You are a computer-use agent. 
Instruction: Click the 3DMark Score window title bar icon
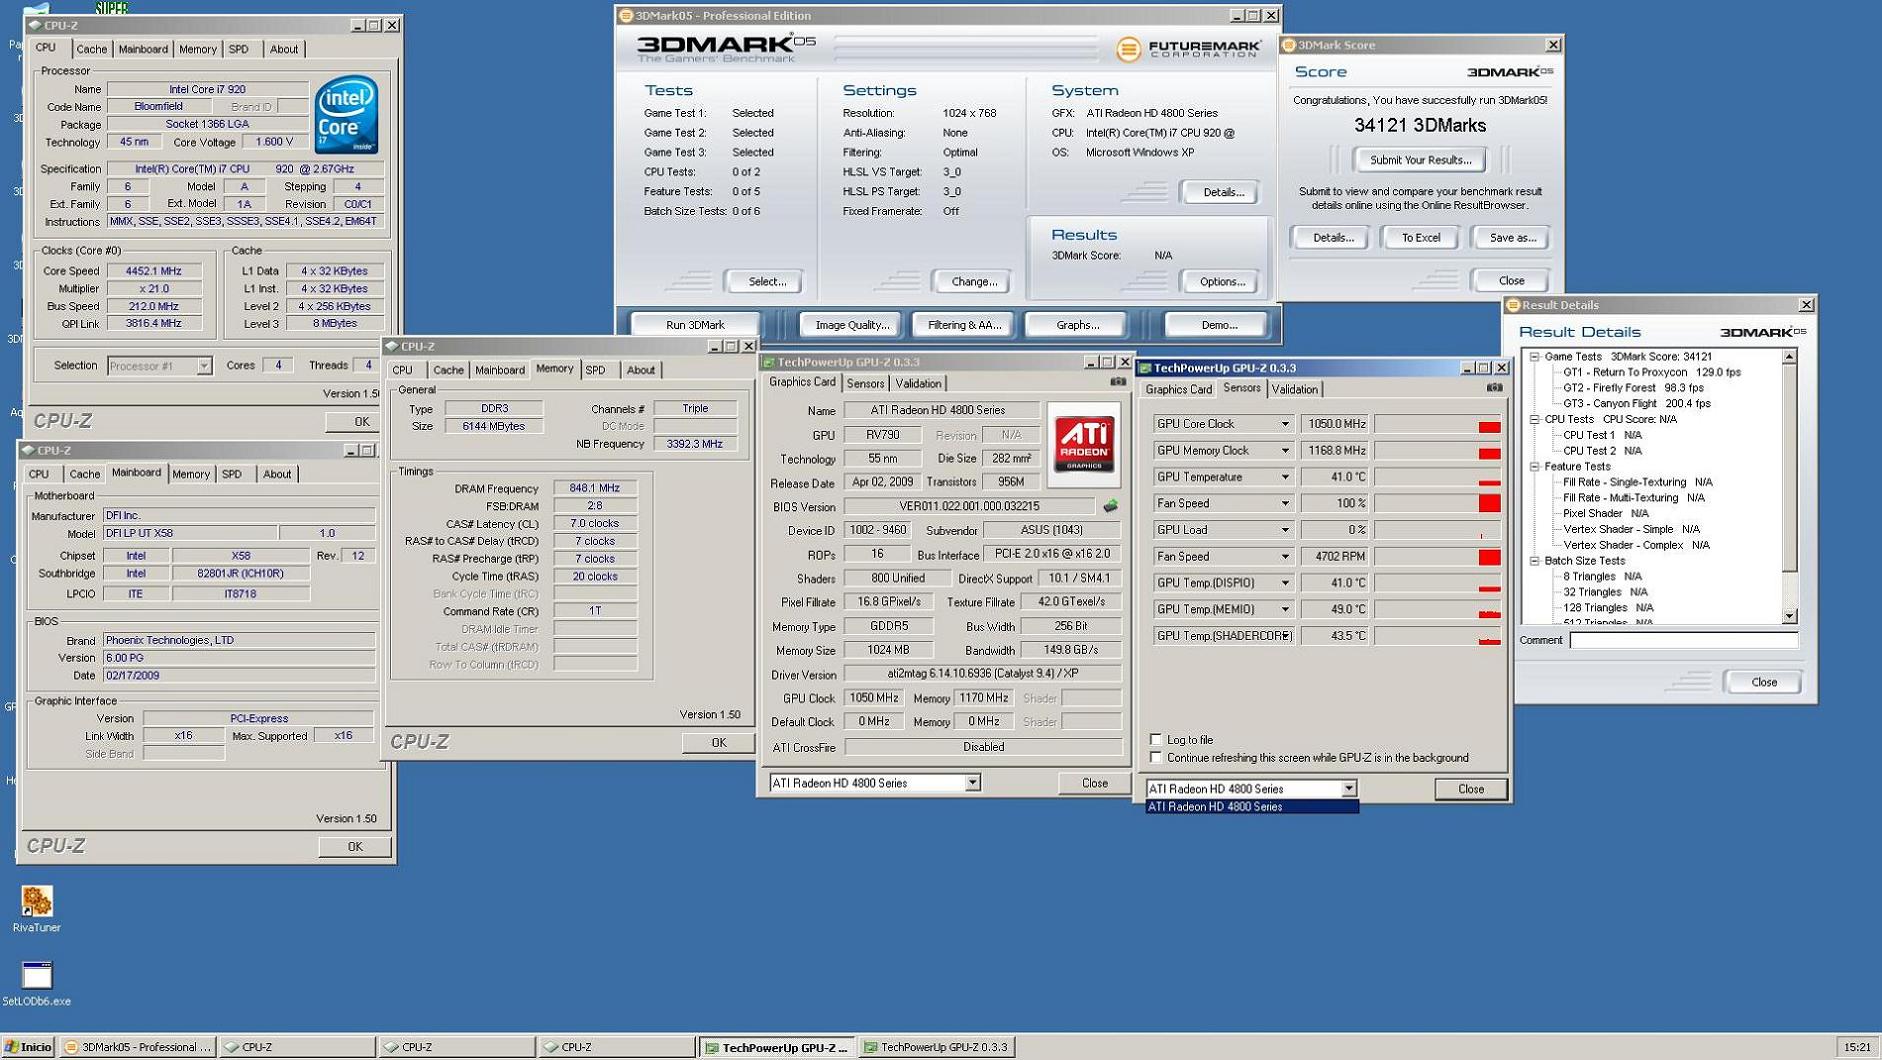pyautogui.click(x=1289, y=45)
